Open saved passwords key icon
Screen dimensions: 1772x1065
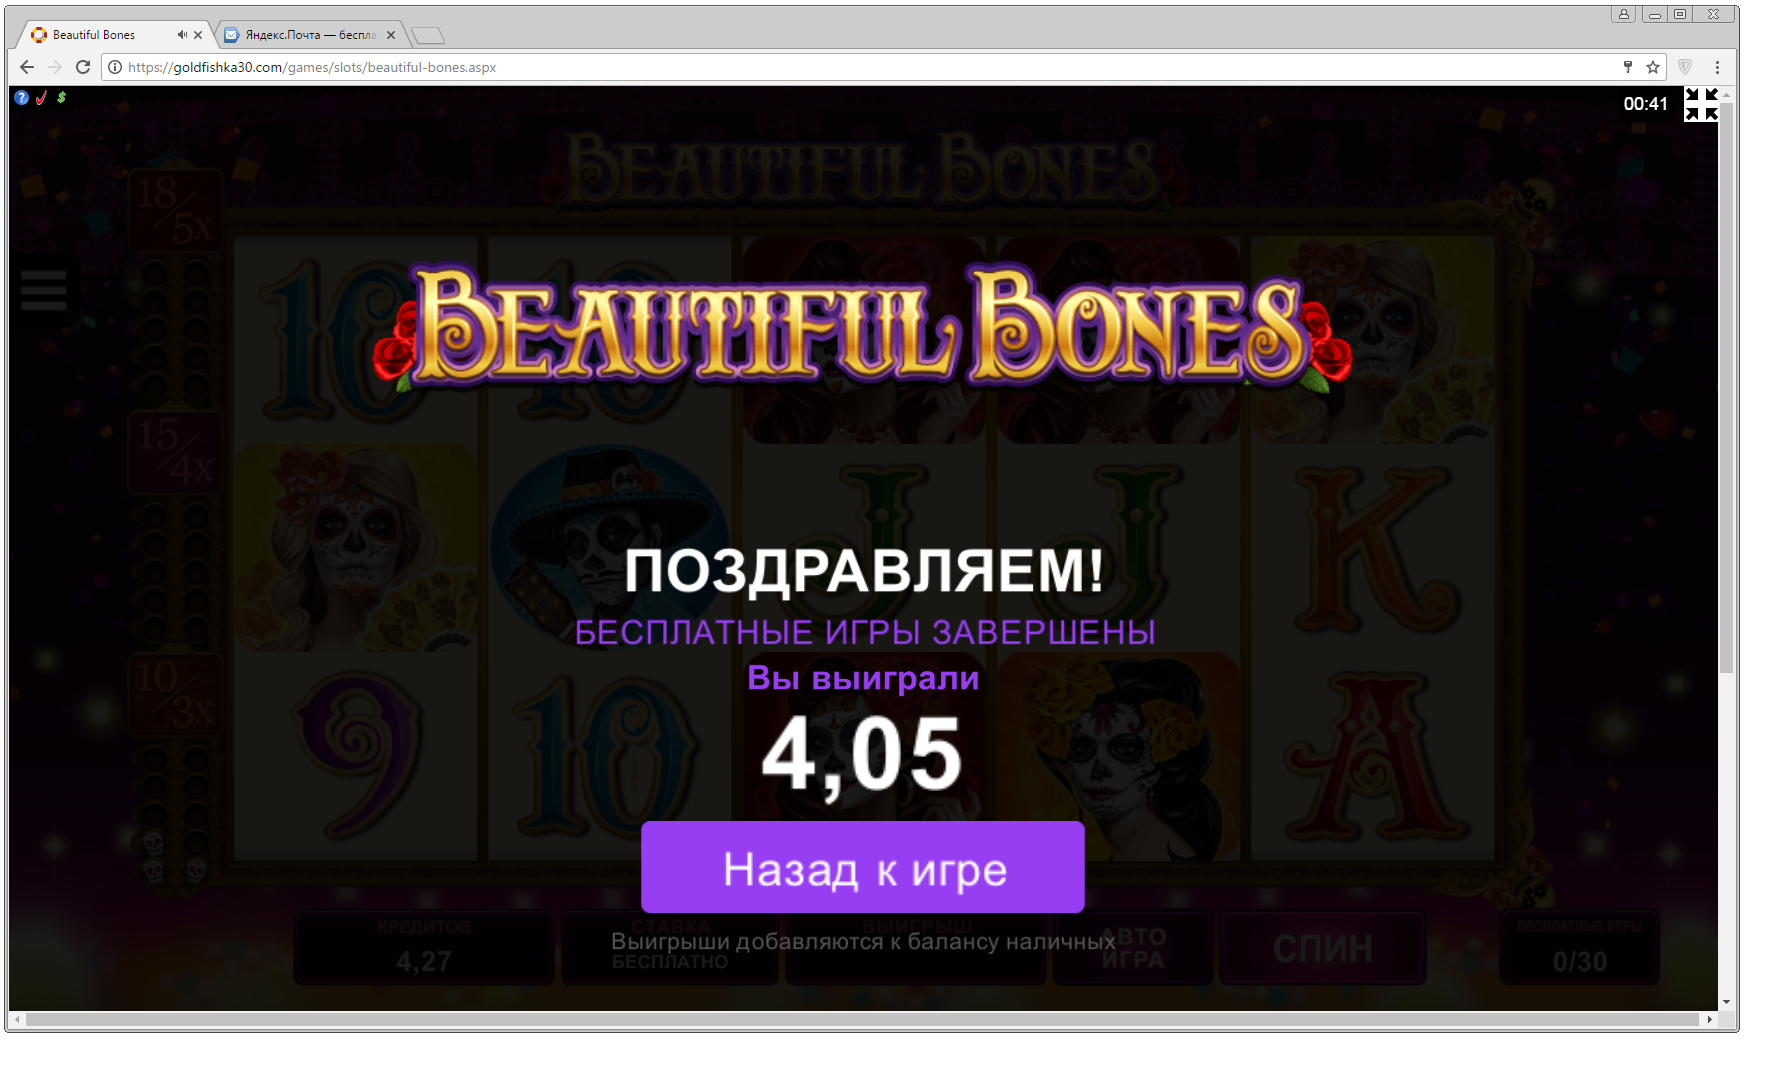tap(1628, 67)
